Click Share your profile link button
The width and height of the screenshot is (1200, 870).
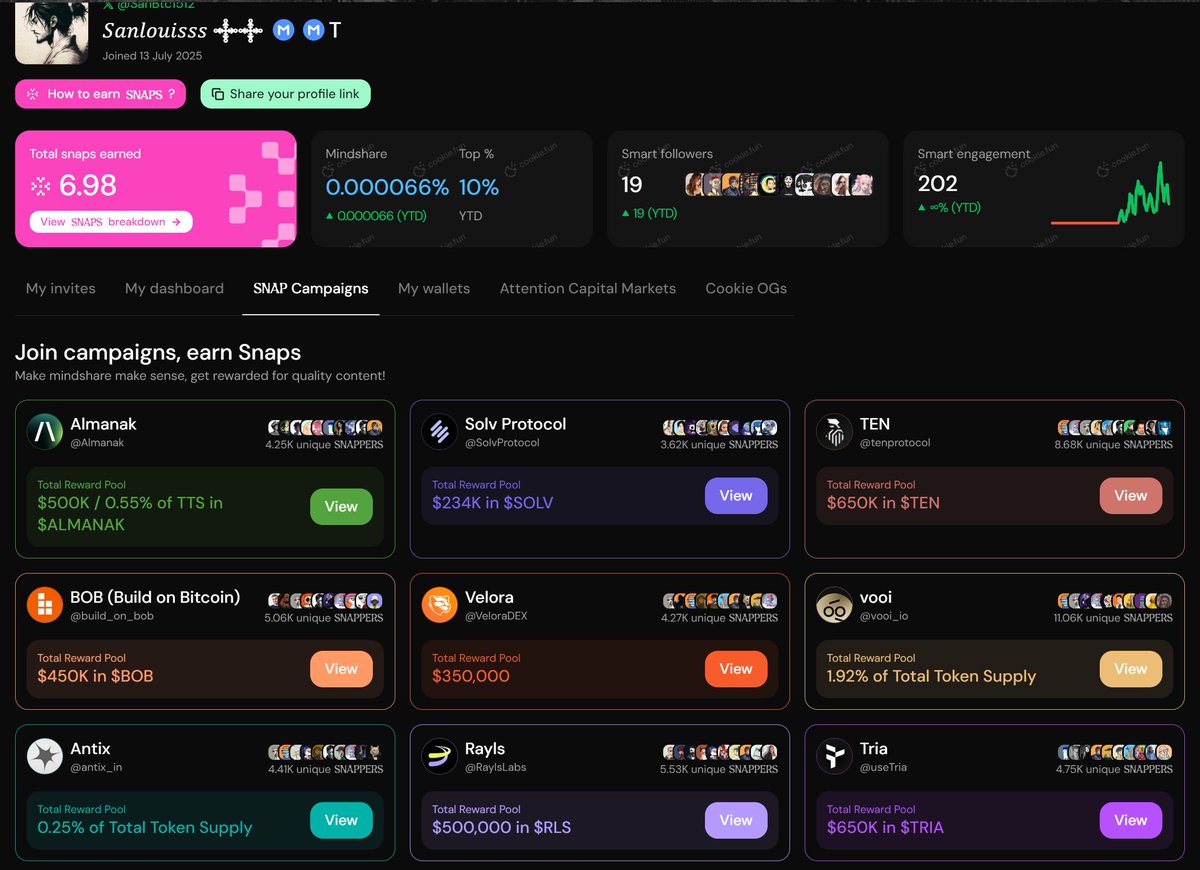coord(286,94)
